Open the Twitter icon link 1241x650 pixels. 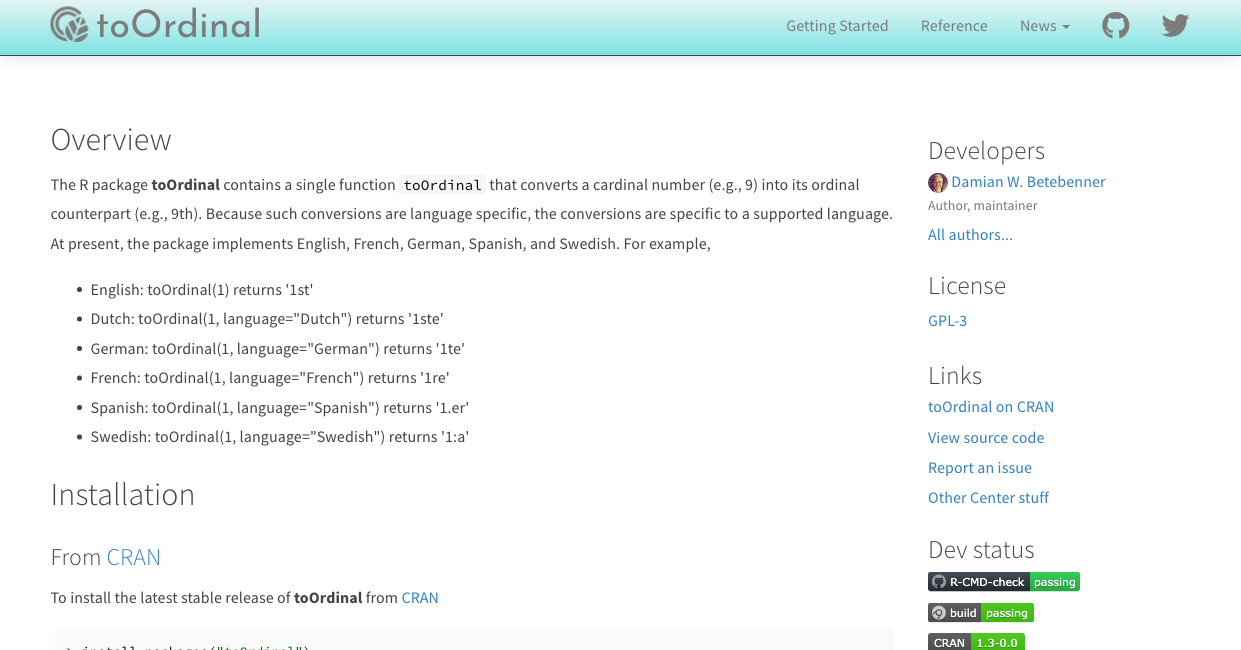1175,26
